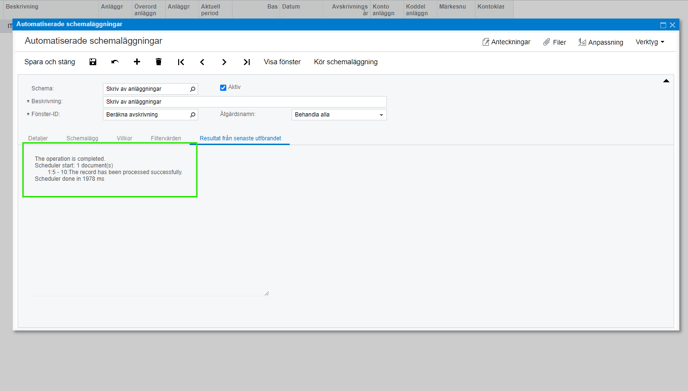Switch to the Filtervärden tab
The height and width of the screenshot is (391, 688).
pyautogui.click(x=166, y=138)
